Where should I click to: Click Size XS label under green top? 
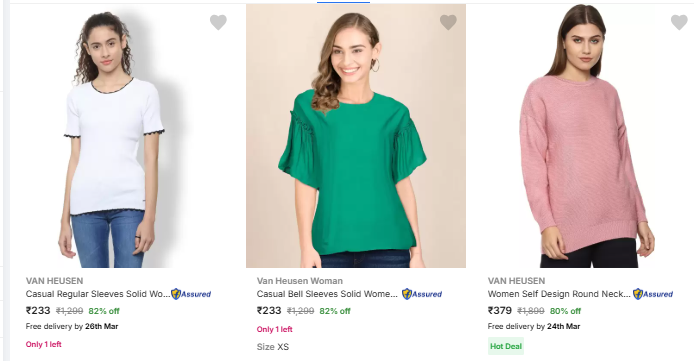point(273,347)
